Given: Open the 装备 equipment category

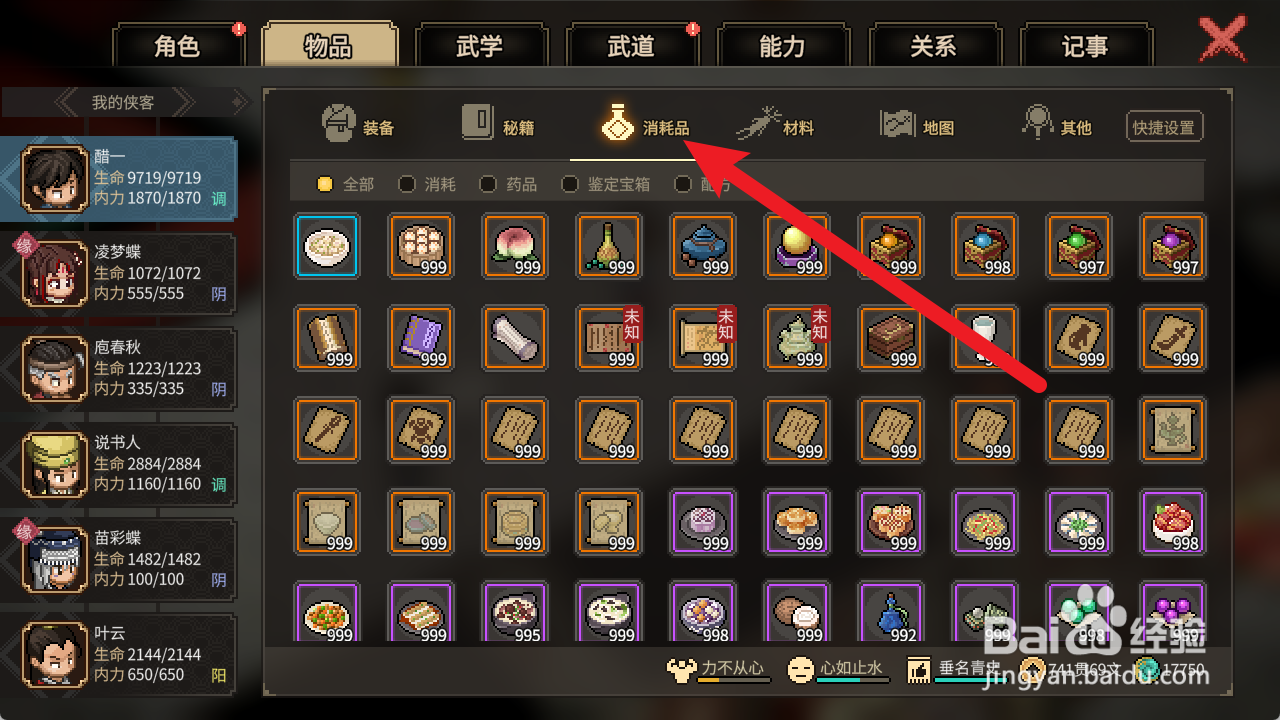Looking at the screenshot, I should 358,125.
